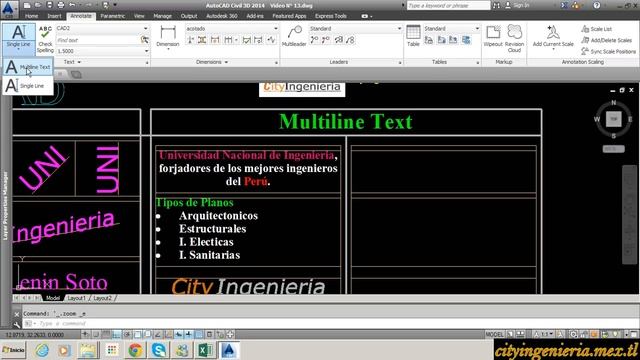Open Chrome from taskbar
This screenshot has height=360, width=640.
(x=135, y=350)
